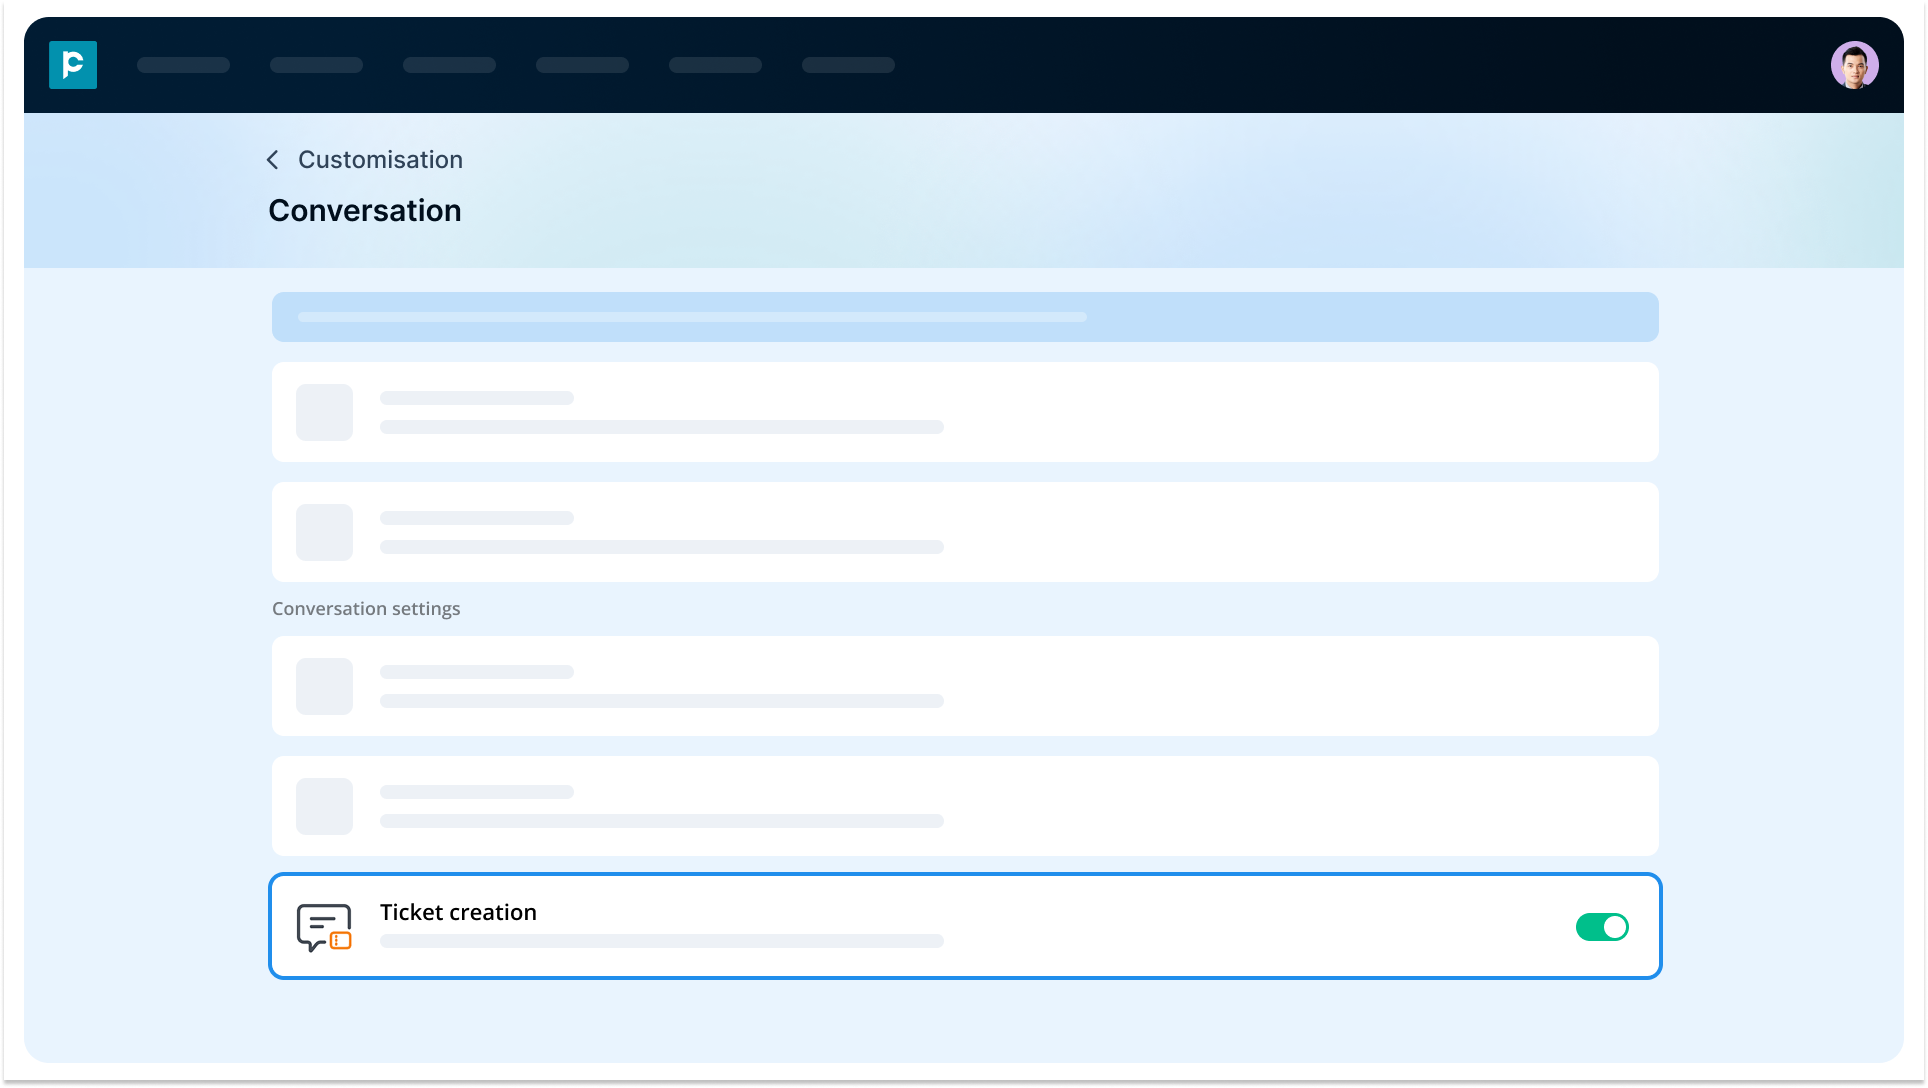Disable the Ticket creation toggle
The image size is (1928, 1088).
point(1602,926)
